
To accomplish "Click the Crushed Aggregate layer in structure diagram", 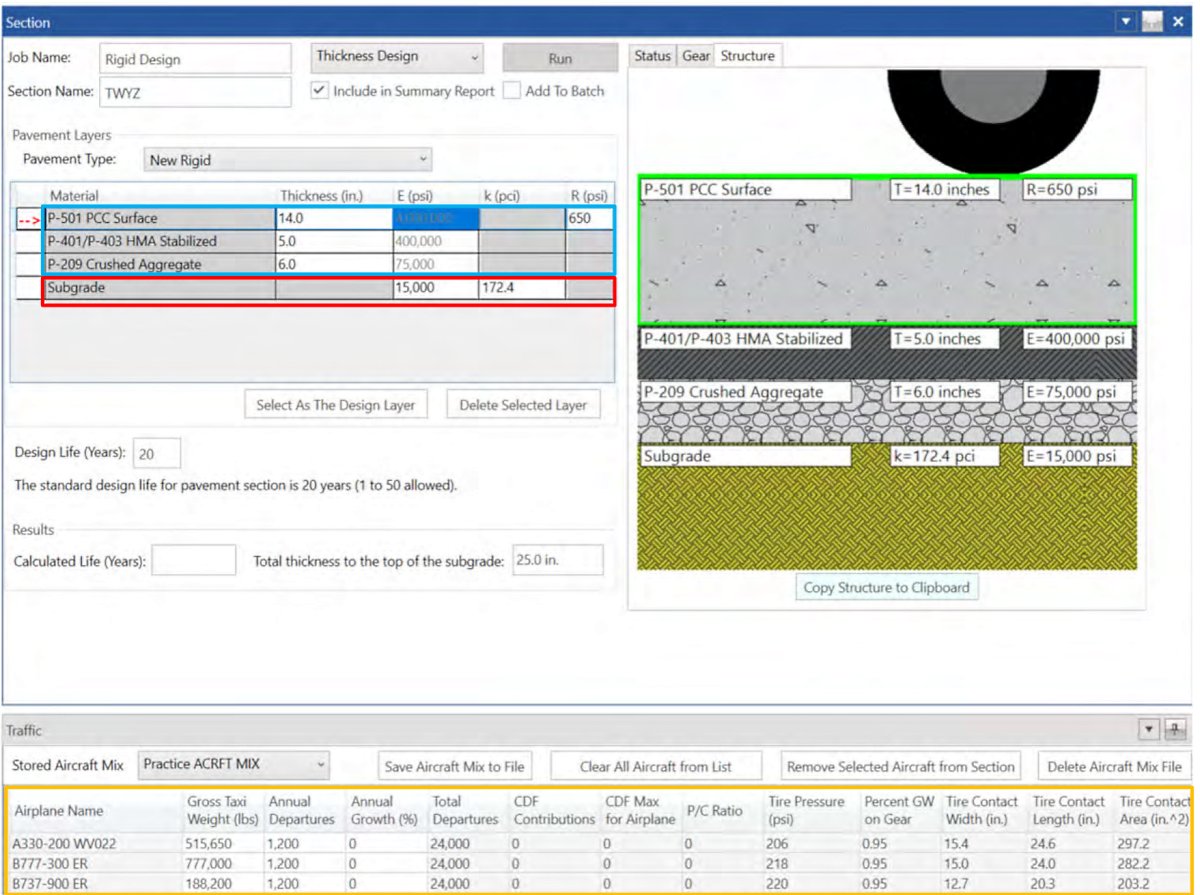I will (x=887, y=411).
